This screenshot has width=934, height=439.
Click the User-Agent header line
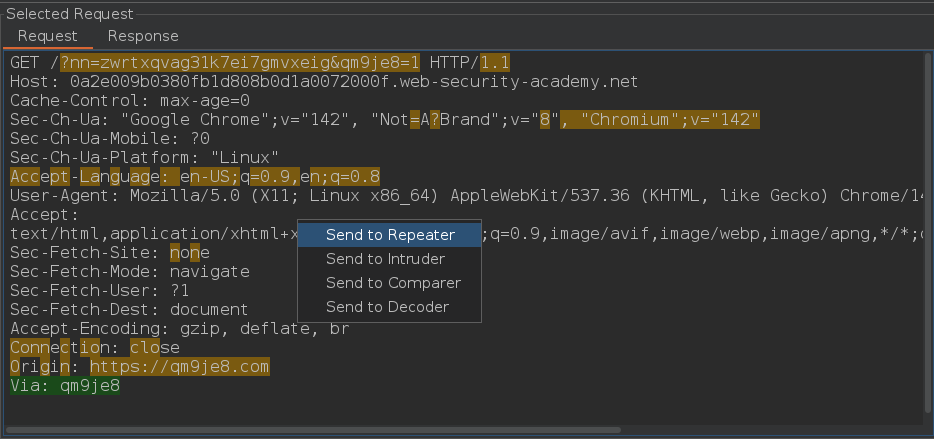tap(400, 196)
